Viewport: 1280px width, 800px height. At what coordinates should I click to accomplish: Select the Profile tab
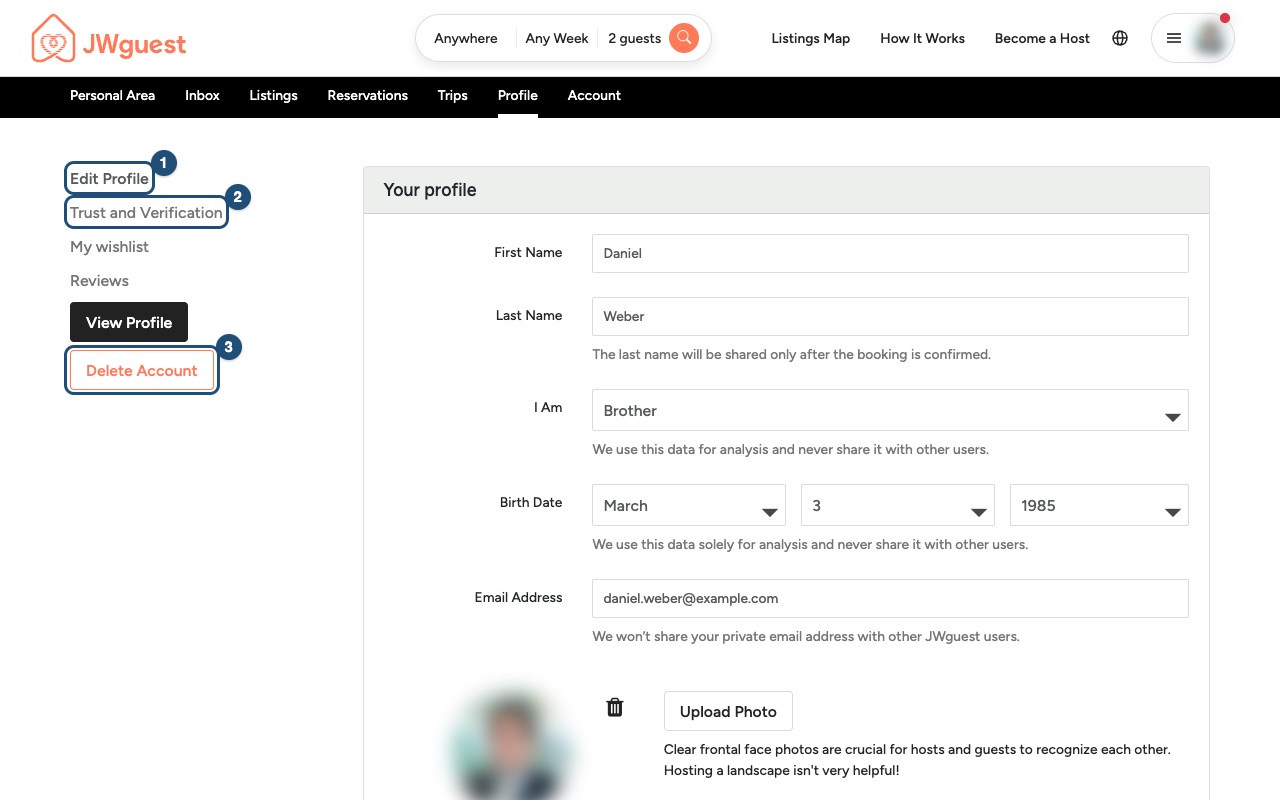518,96
